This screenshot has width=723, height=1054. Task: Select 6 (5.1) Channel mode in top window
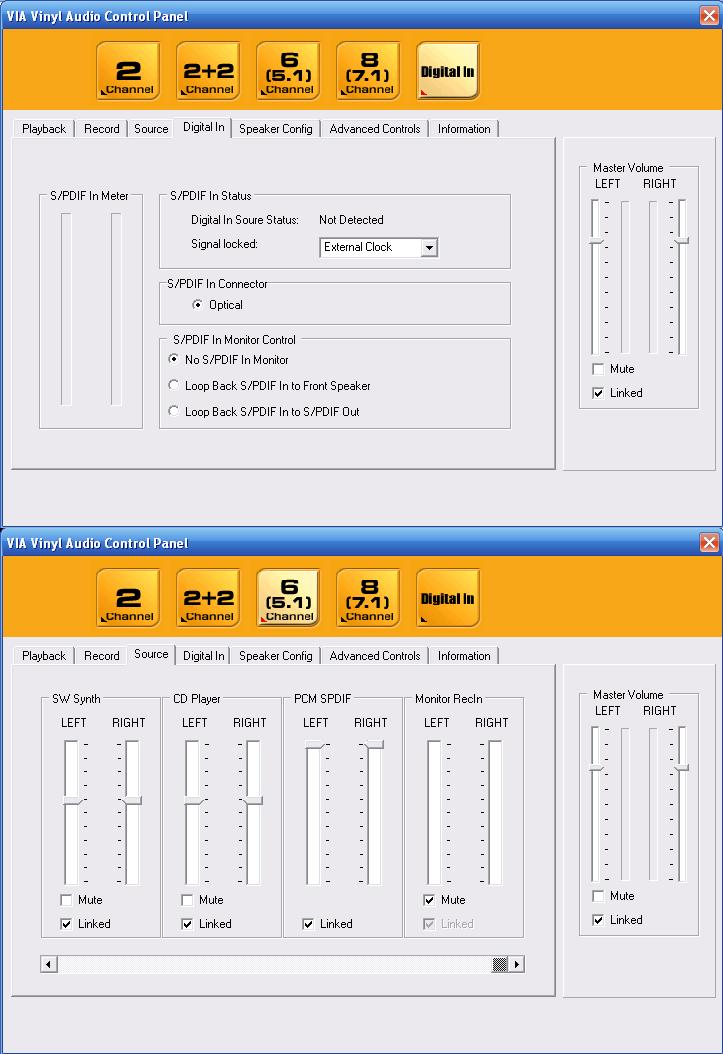pos(288,71)
